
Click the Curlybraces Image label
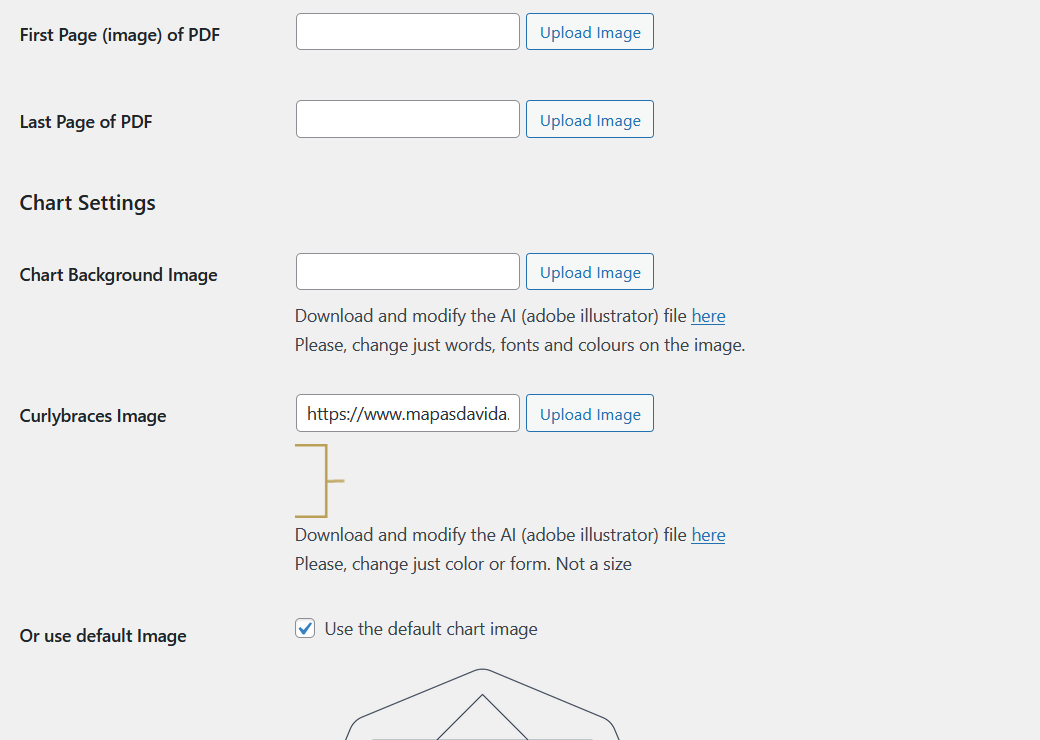[x=92, y=415]
